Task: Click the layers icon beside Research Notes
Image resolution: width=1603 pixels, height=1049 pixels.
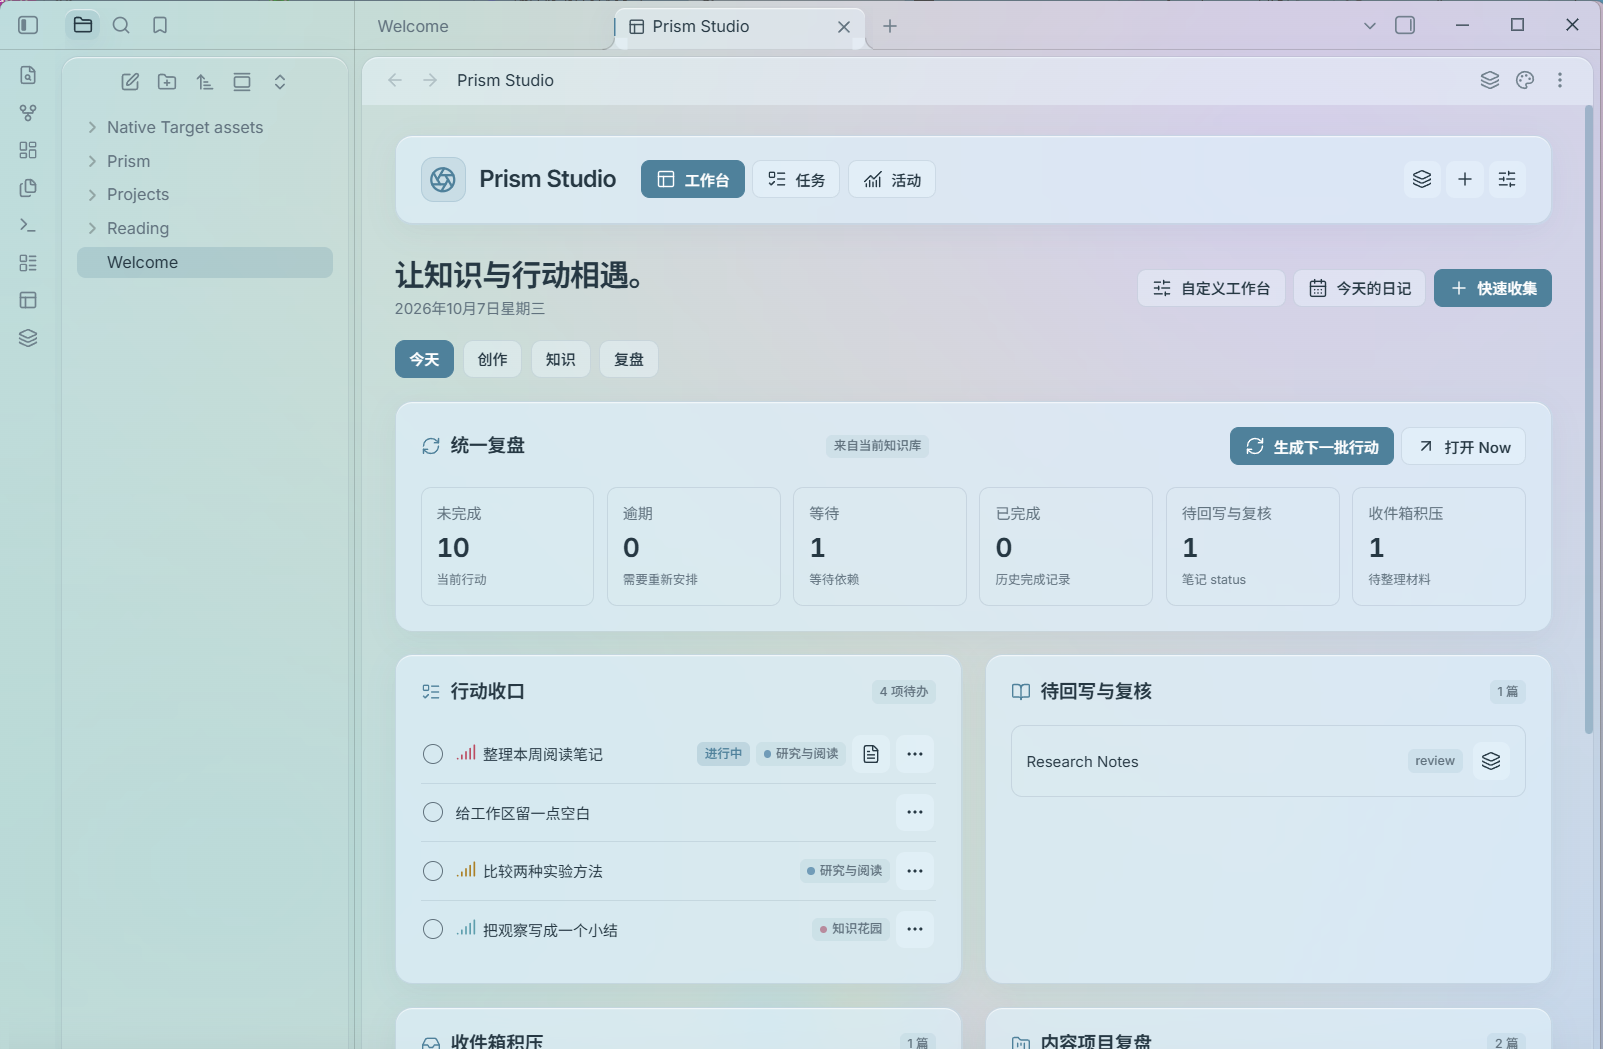Action: pyautogui.click(x=1491, y=761)
